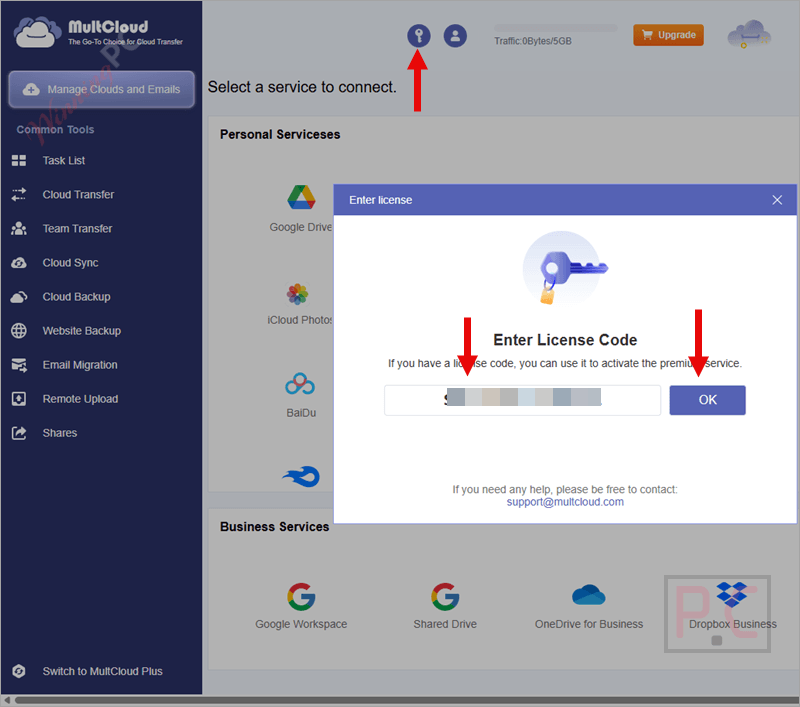Open the Task List icon
Image resolution: width=800 pixels, height=707 pixels.
pos(19,161)
